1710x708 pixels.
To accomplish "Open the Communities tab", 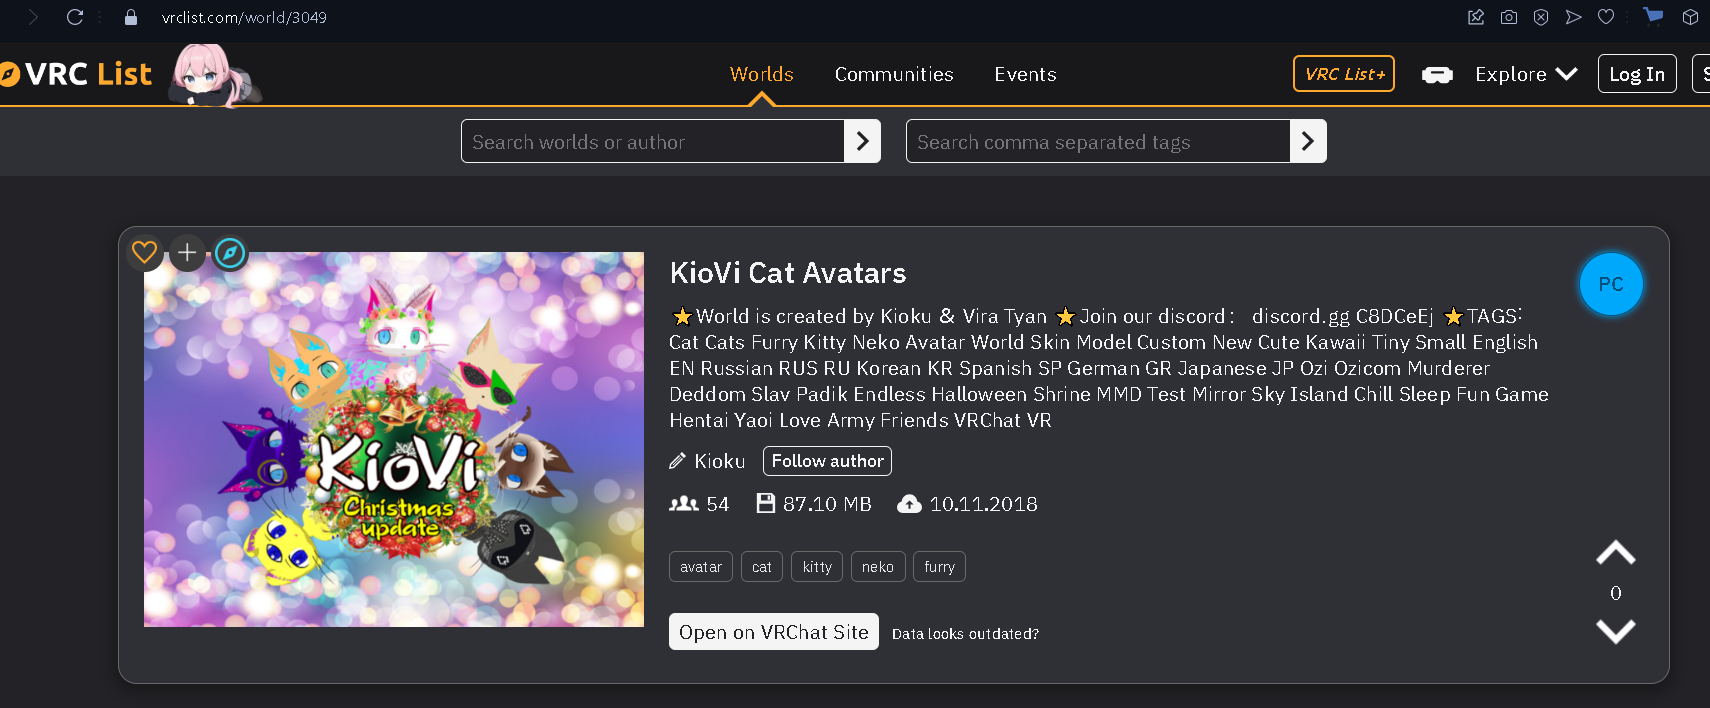I will [894, 74].
